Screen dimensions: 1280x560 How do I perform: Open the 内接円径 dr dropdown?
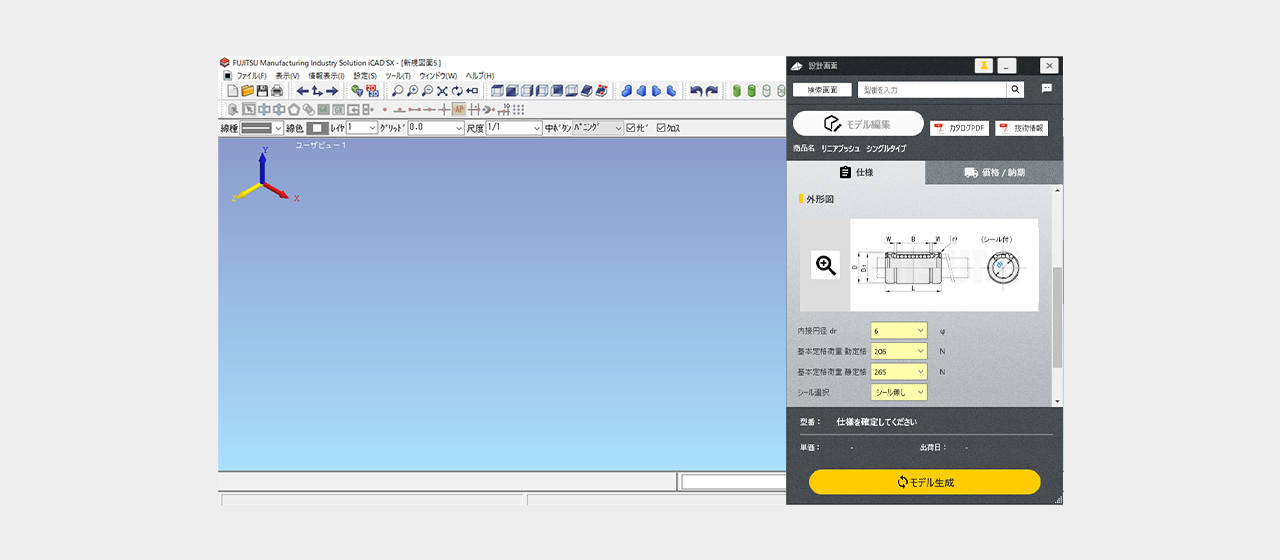[899, 331]
